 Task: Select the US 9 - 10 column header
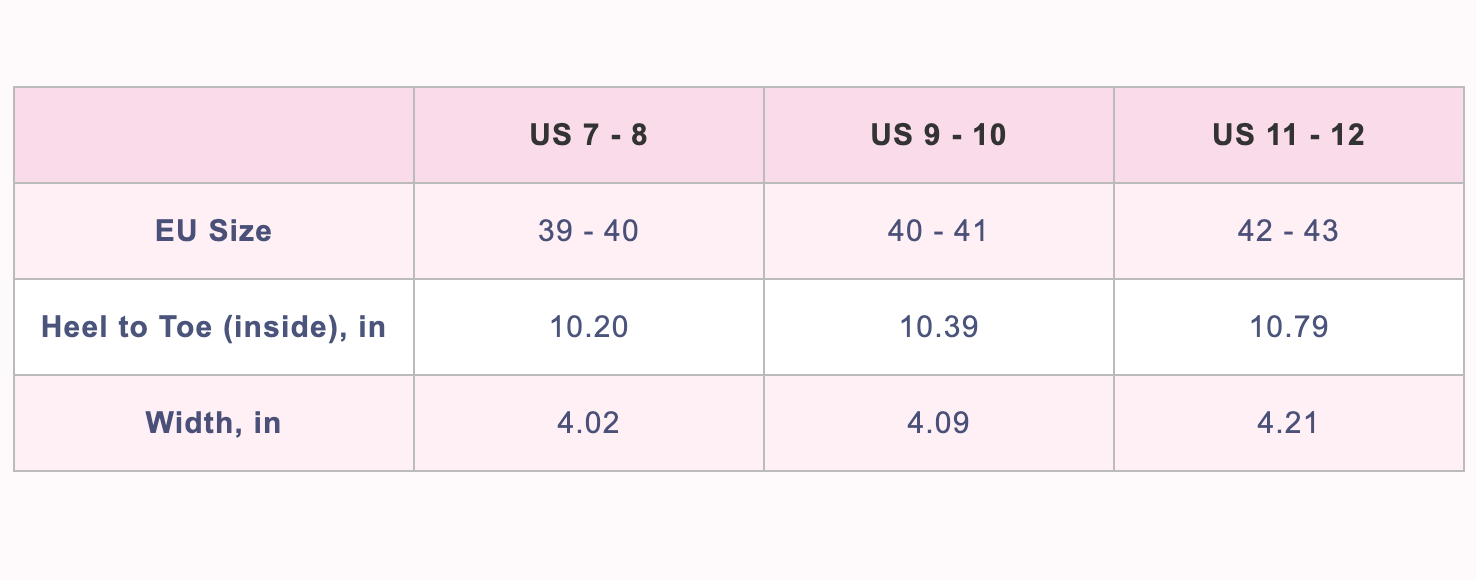pyautogui.click(x=938, y=135)
